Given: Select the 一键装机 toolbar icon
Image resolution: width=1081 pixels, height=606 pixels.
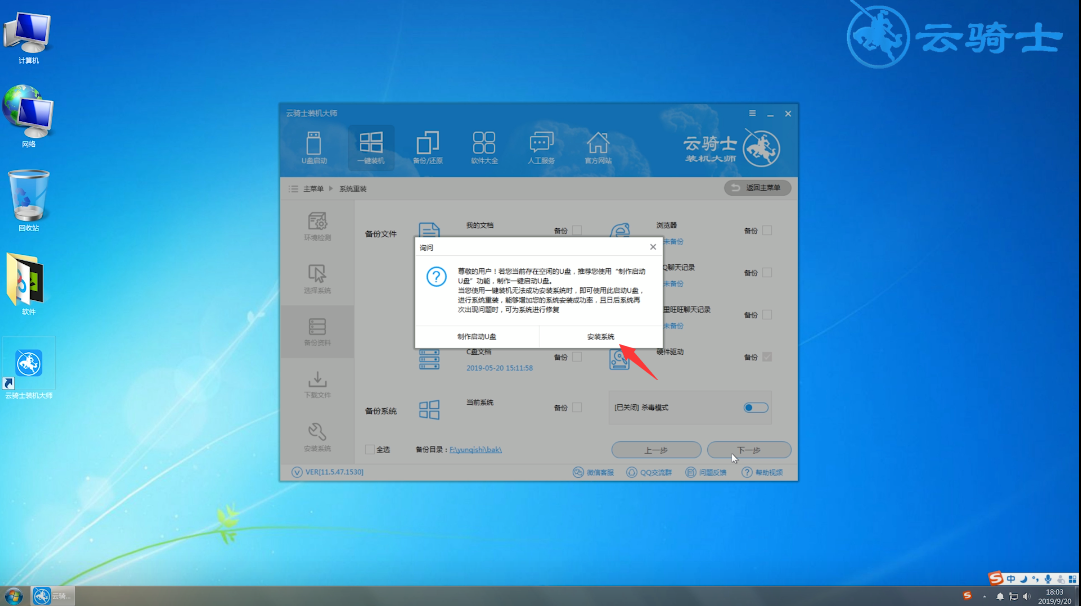Looking at the screenshot, I should 371,148.
